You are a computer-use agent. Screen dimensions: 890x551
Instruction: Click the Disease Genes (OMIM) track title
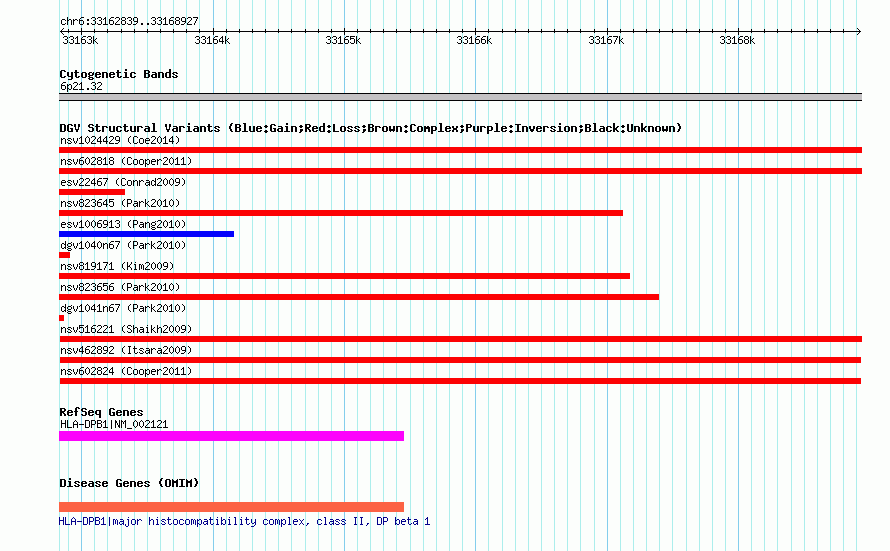(x=129, y=483)
